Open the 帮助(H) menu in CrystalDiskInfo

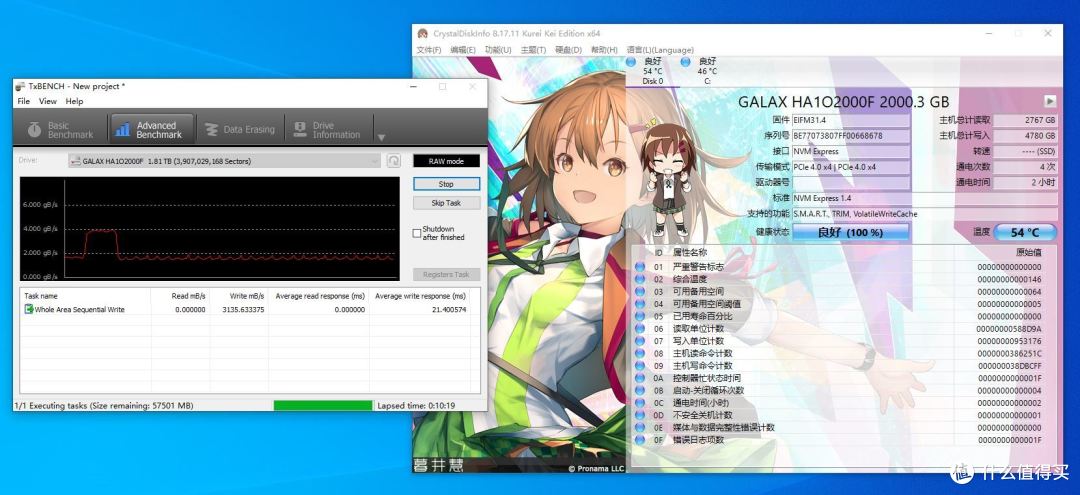click(604, 50)
